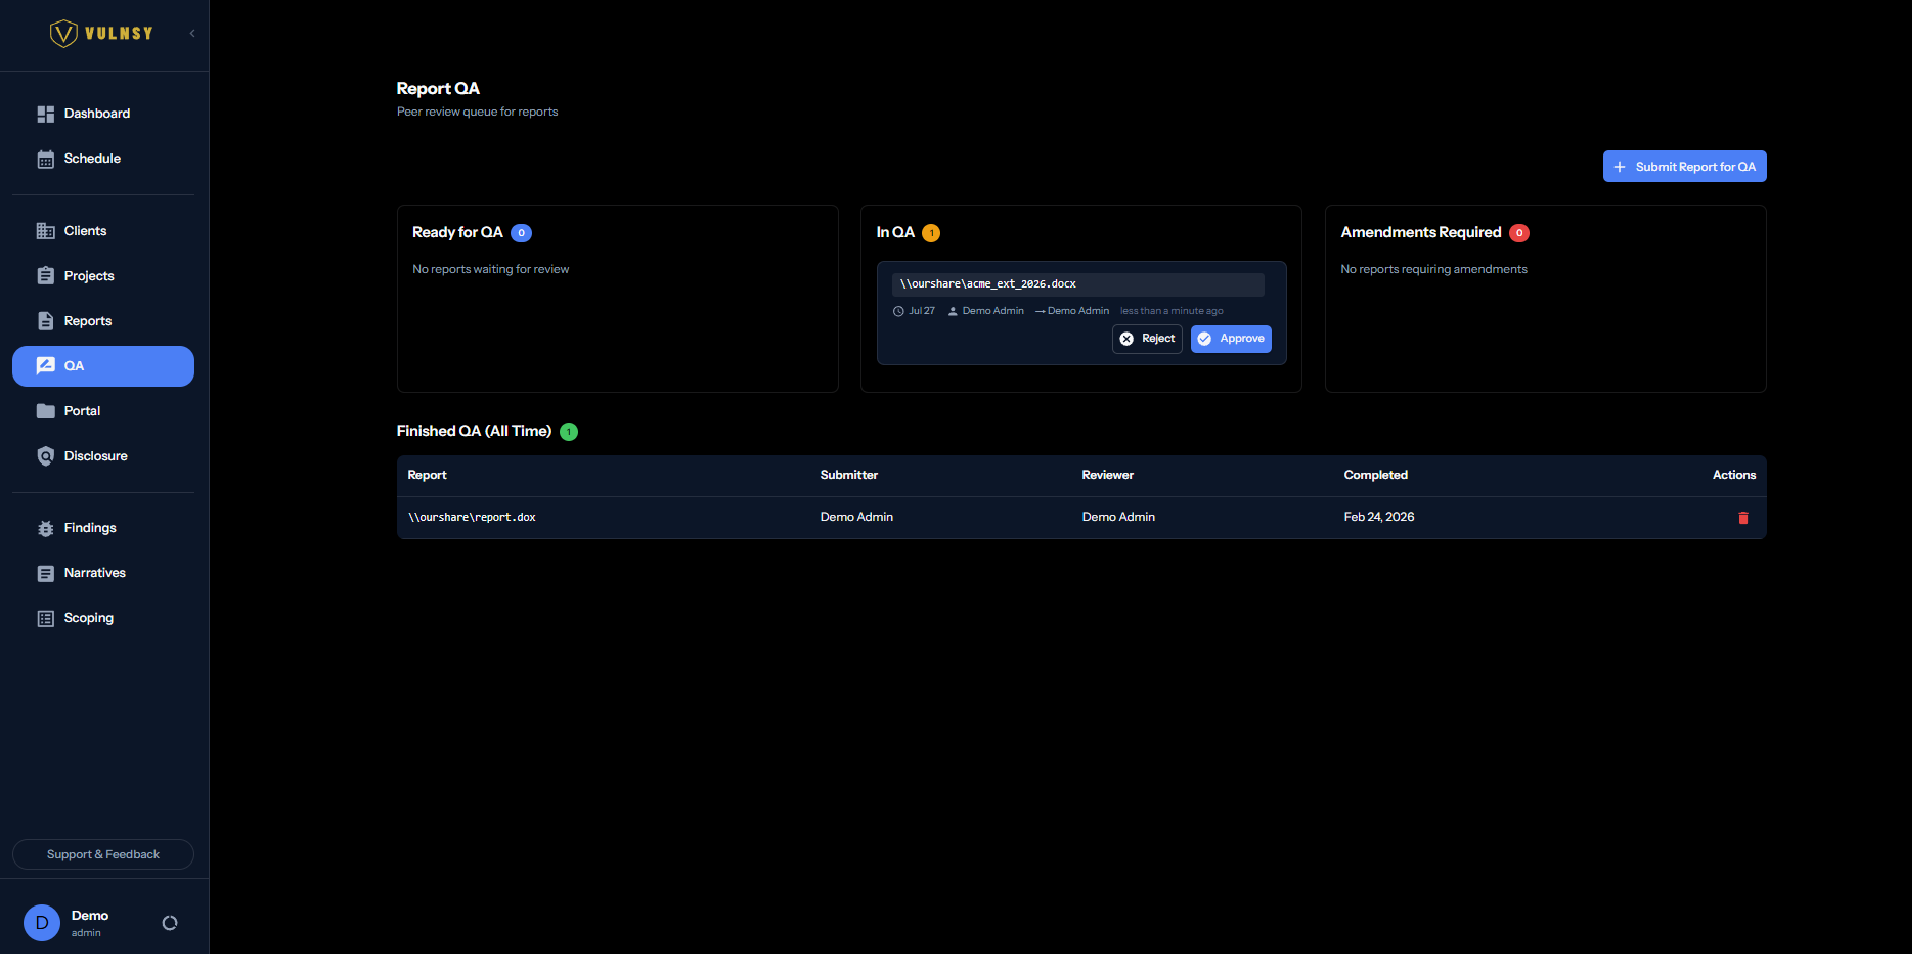
Task: Approve the acme_ext_2026.docx report
Action: [1231, 339]
